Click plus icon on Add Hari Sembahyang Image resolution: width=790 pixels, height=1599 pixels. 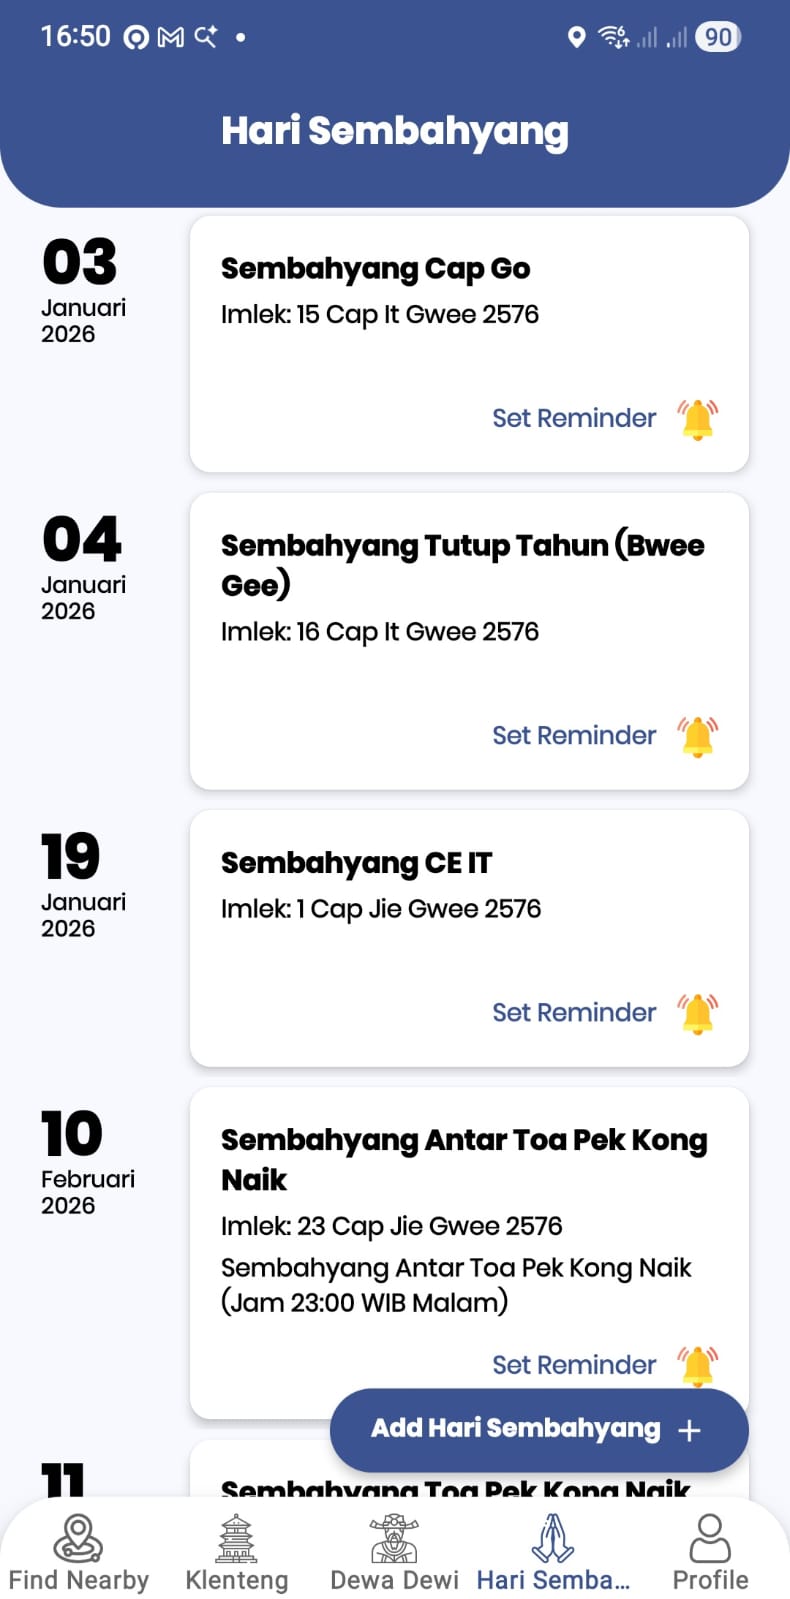tap(689, 1430)
